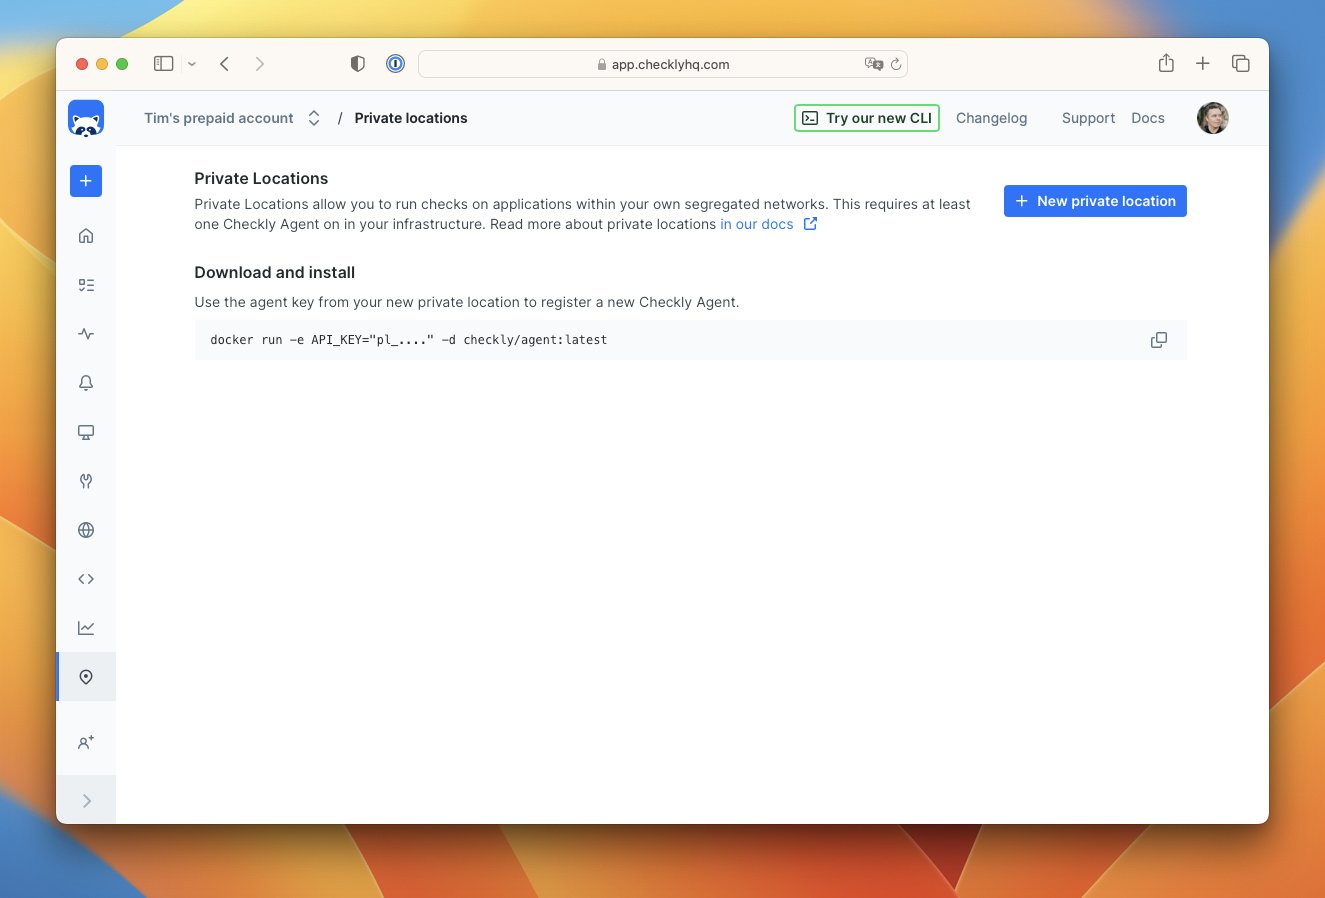Click the privacy shield icon in Safari

(x=358, y=64)
